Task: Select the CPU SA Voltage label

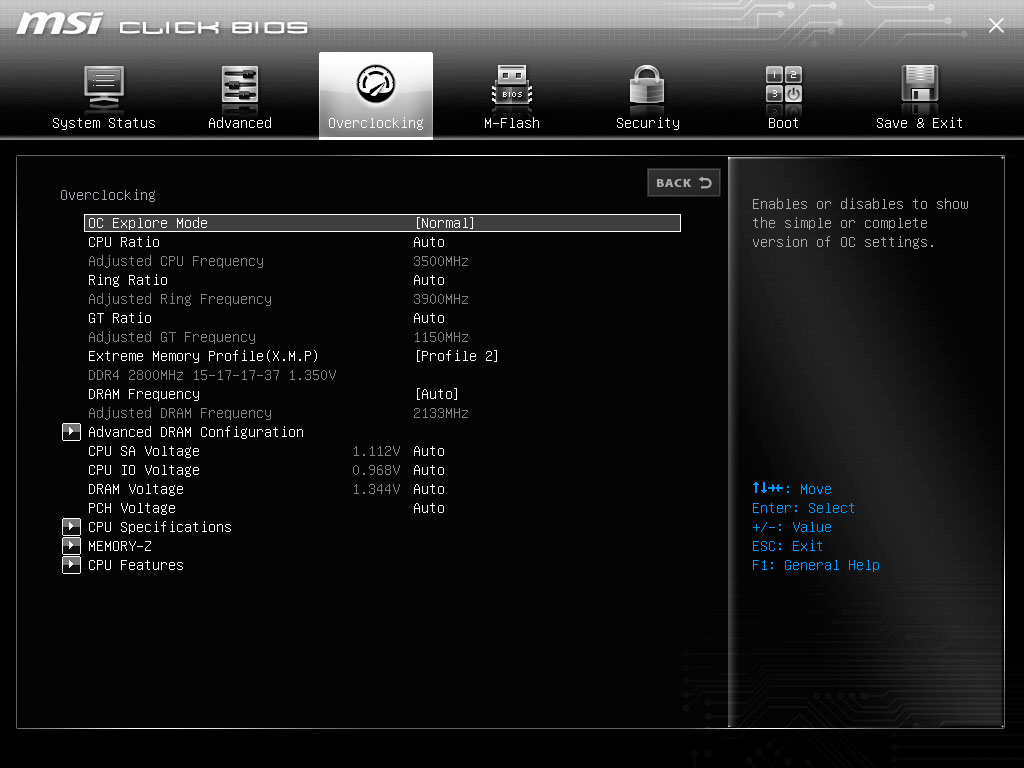Action: [144, 451]
